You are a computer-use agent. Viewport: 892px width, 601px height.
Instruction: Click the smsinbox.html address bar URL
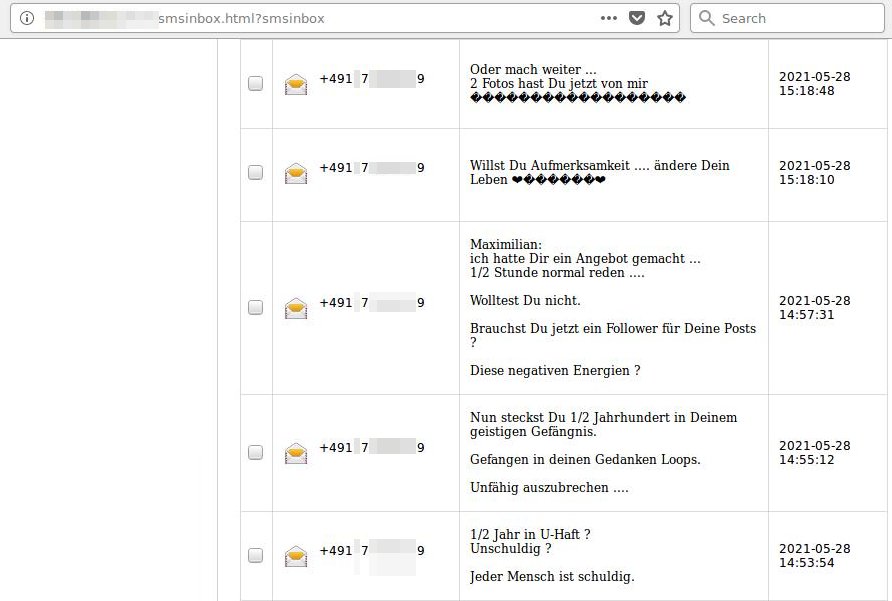pyautogui.click(x=241, y=18)
